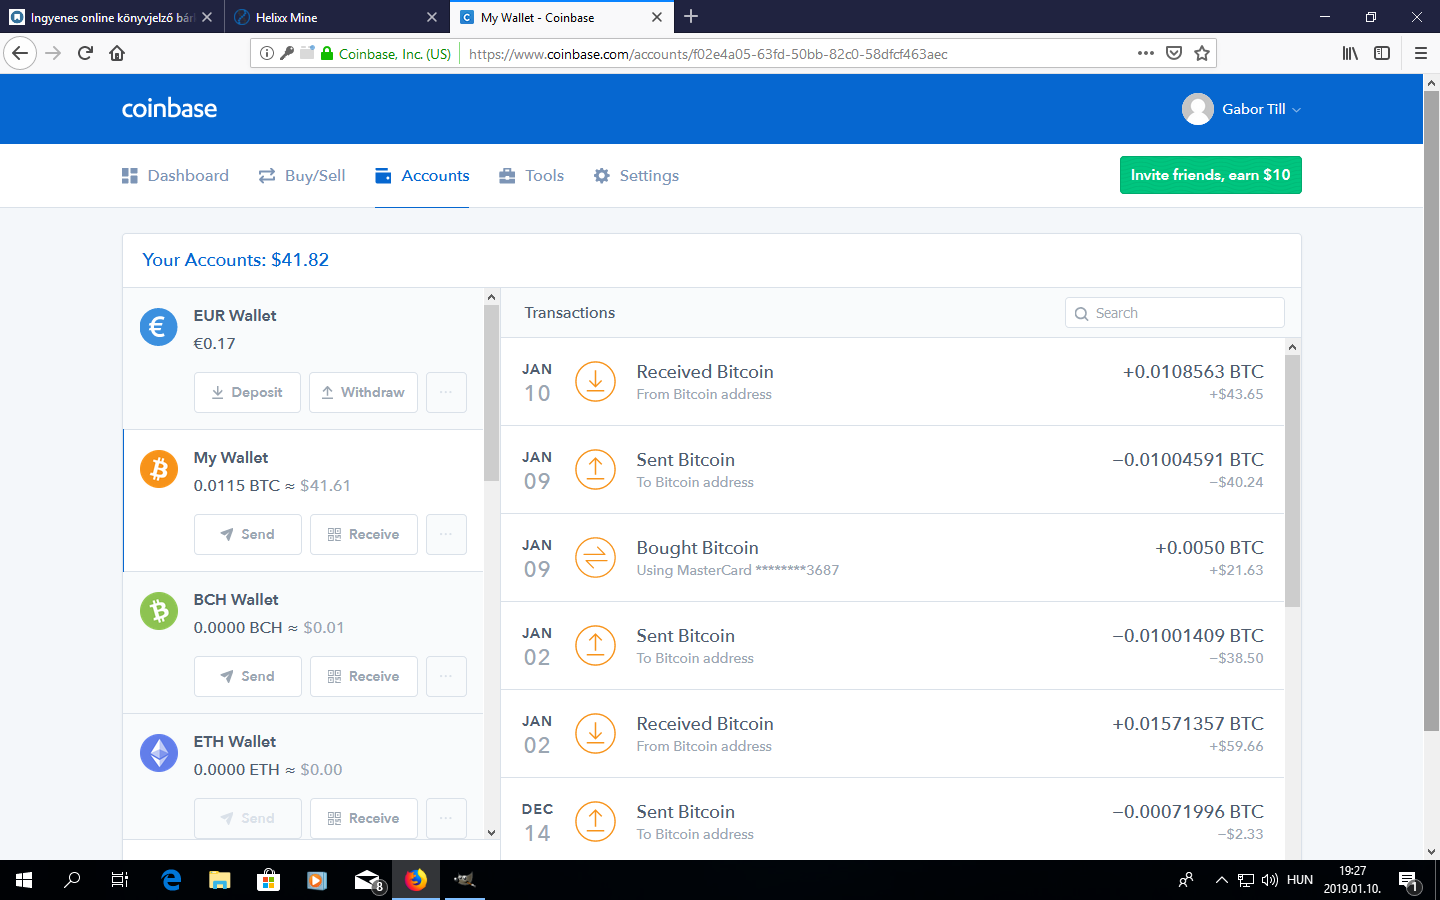Open a new browser tab
This screenshot has height=900, width=1440.
[691, 16]
